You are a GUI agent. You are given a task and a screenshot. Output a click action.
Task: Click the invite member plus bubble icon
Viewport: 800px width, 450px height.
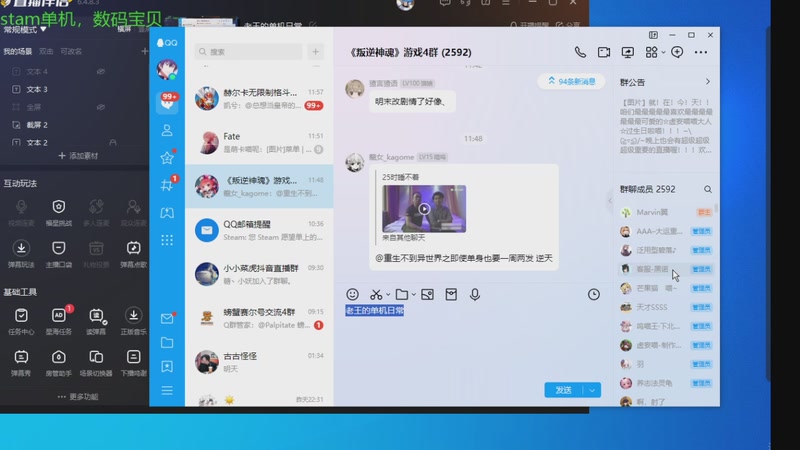click(x=677, y=52)
